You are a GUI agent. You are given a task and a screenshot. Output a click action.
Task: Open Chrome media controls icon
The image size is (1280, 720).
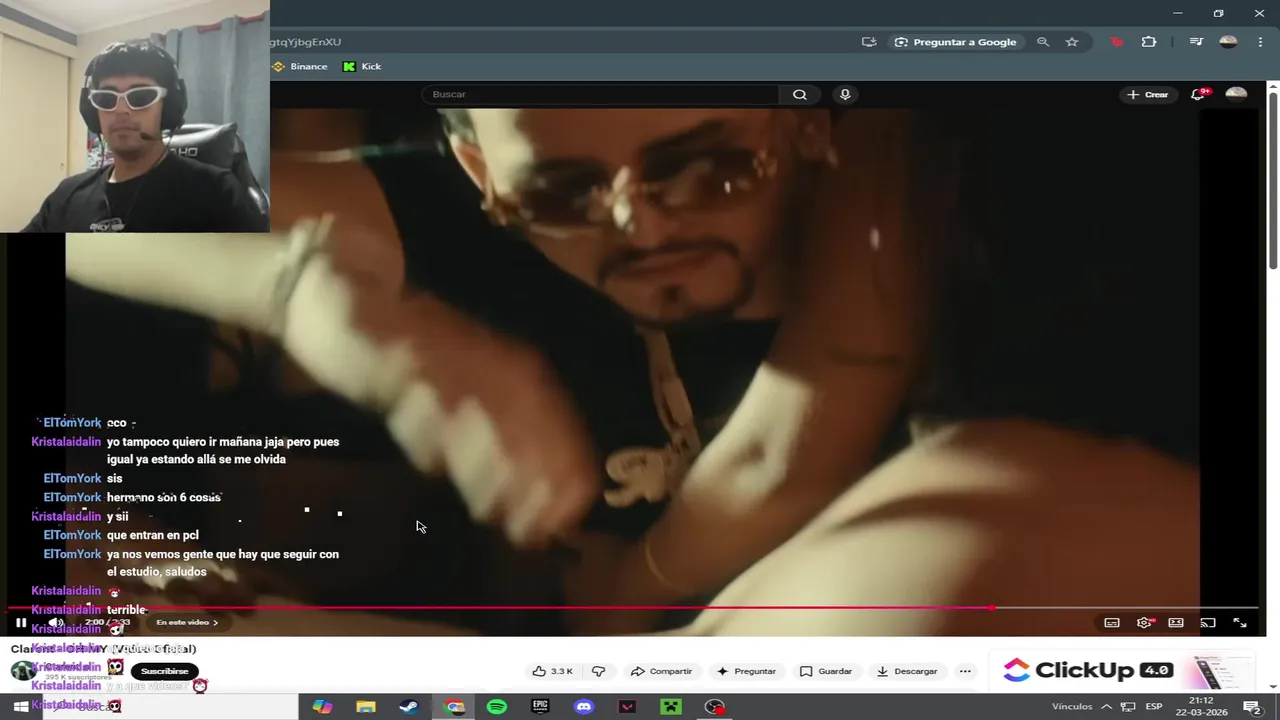1196,42
